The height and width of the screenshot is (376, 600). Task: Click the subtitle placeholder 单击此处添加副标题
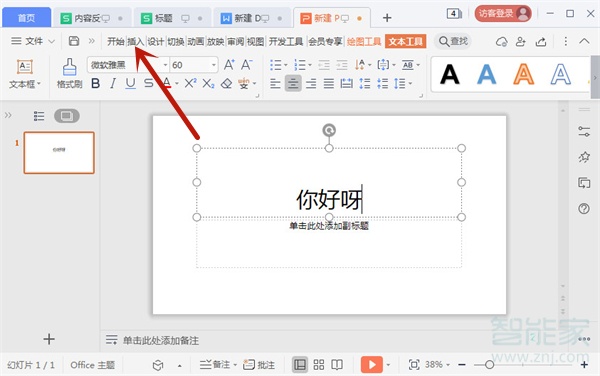pos(329,226)
